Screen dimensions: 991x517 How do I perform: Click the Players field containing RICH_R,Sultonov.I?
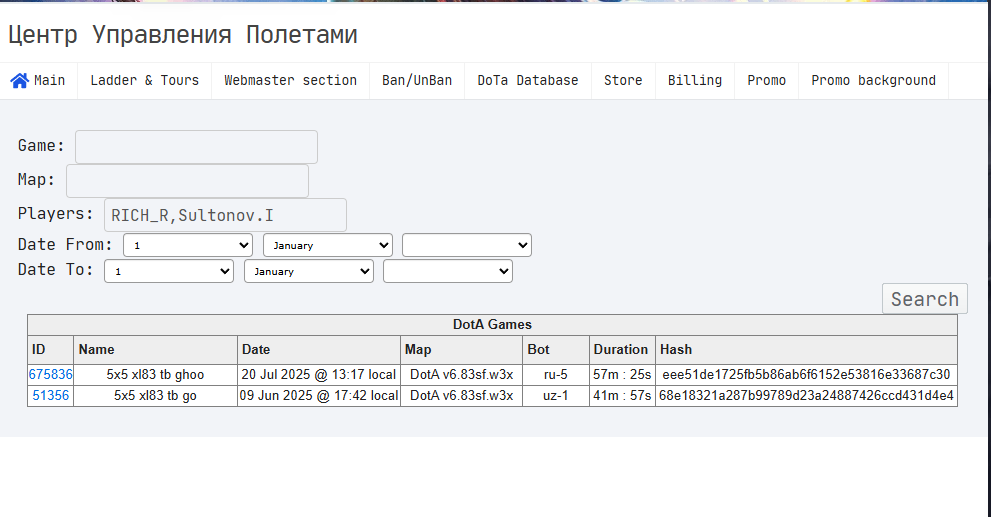[x=225, y=215]
